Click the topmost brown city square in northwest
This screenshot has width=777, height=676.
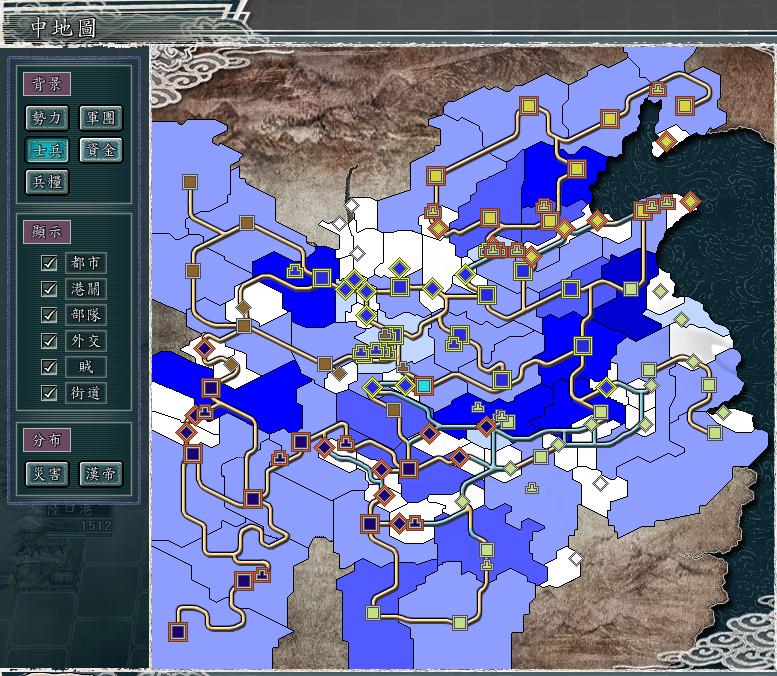190,181
